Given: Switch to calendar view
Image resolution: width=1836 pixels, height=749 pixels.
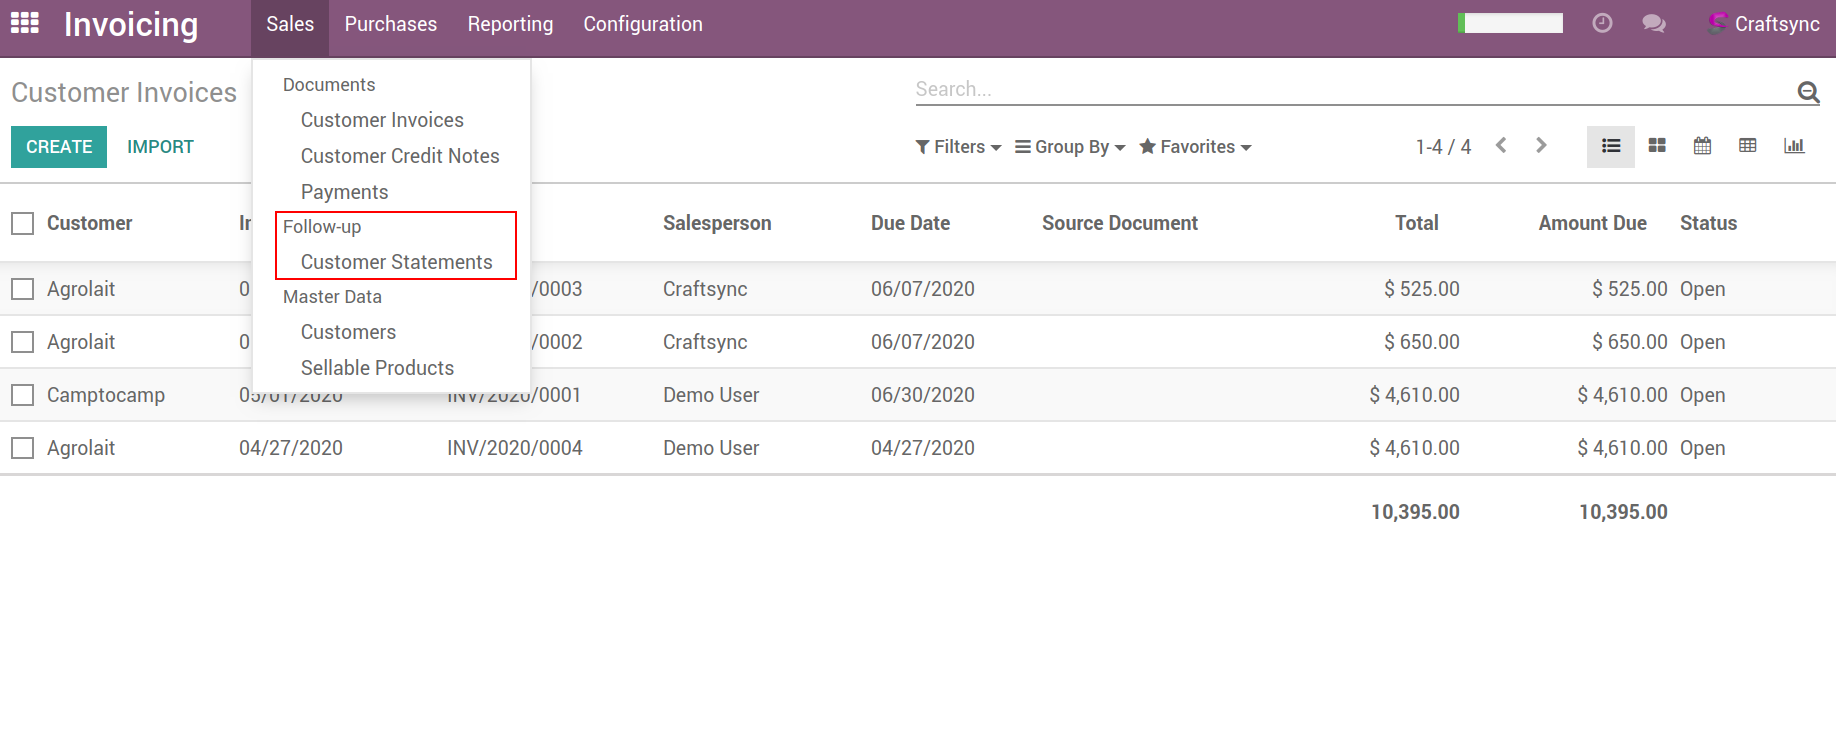Looking at the screenshot, I should (x=1702, y=146).
